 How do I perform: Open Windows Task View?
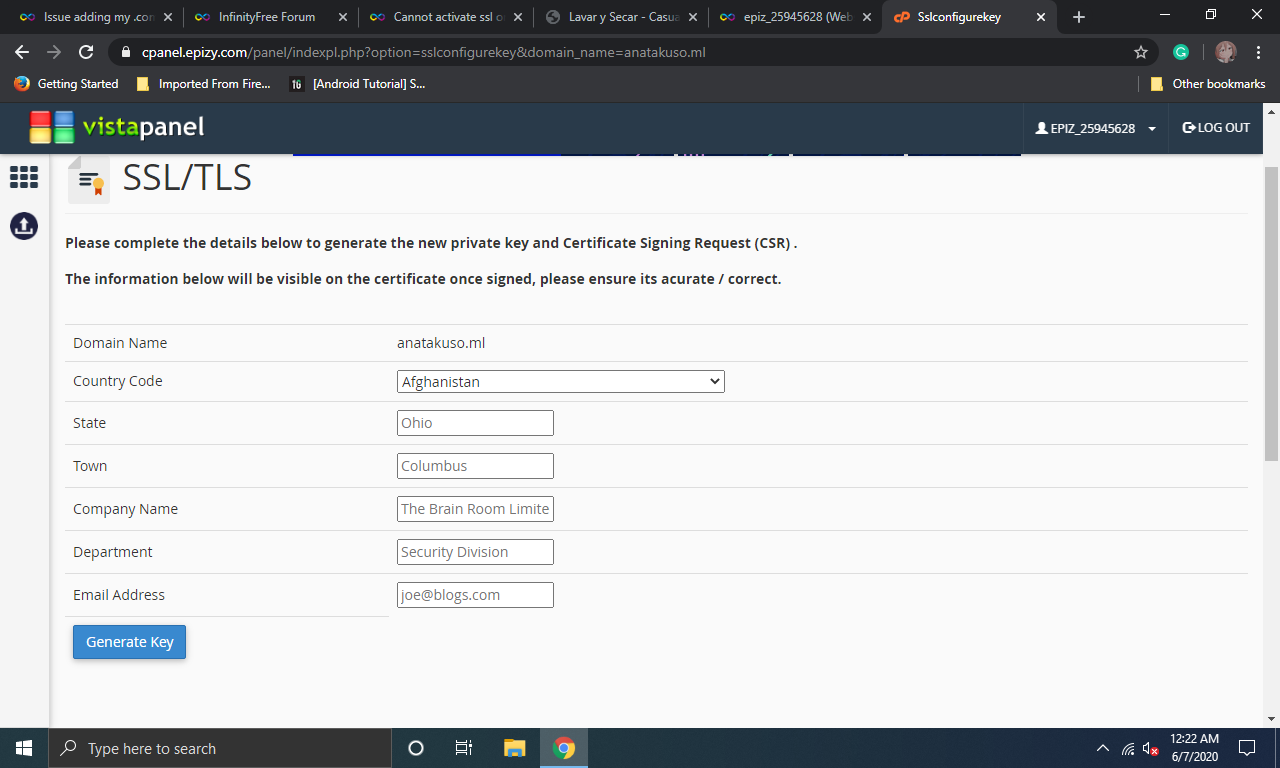click(x=464, y=748)
